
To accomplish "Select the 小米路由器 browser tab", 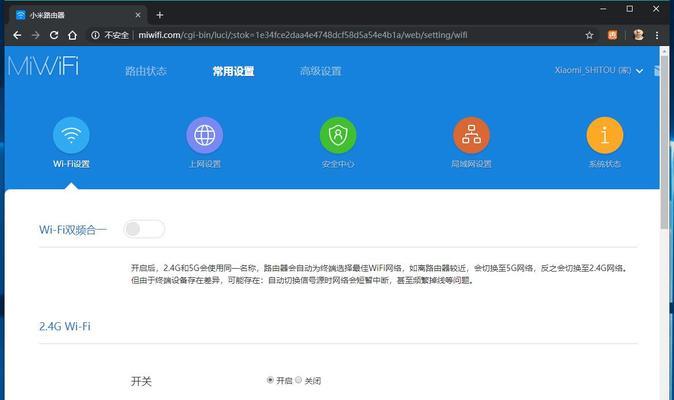I will [x=77, y=15].
